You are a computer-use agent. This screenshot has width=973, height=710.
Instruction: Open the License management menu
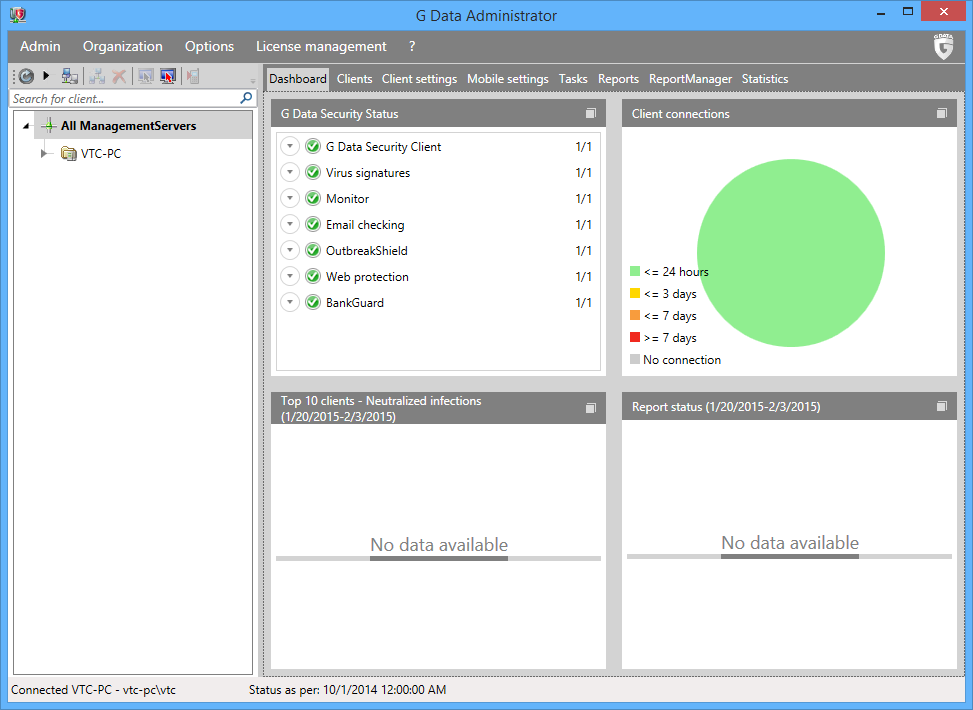(x=321, y=46)
